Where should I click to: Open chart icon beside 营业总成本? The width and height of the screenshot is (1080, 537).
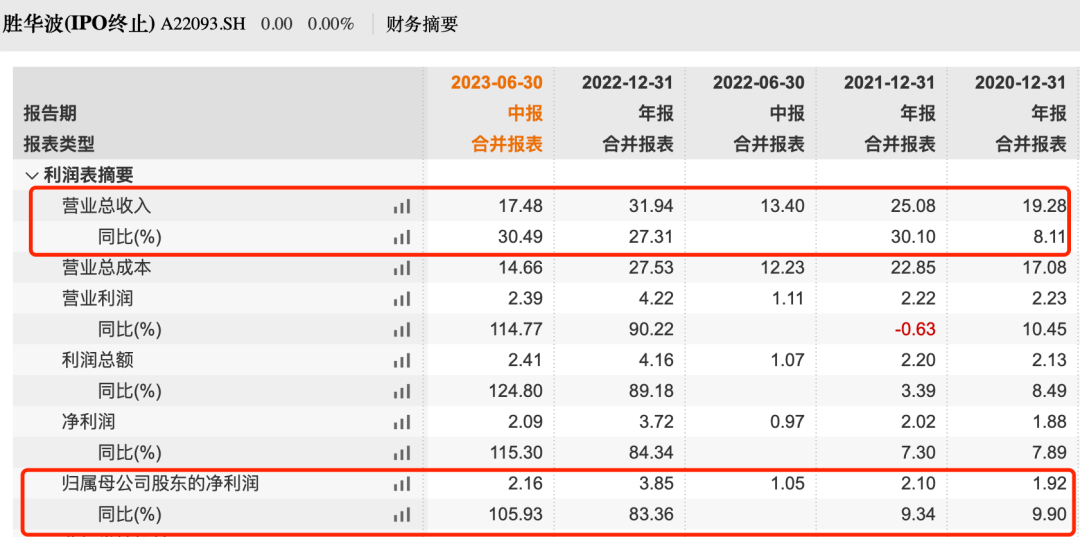click(401, 268)
